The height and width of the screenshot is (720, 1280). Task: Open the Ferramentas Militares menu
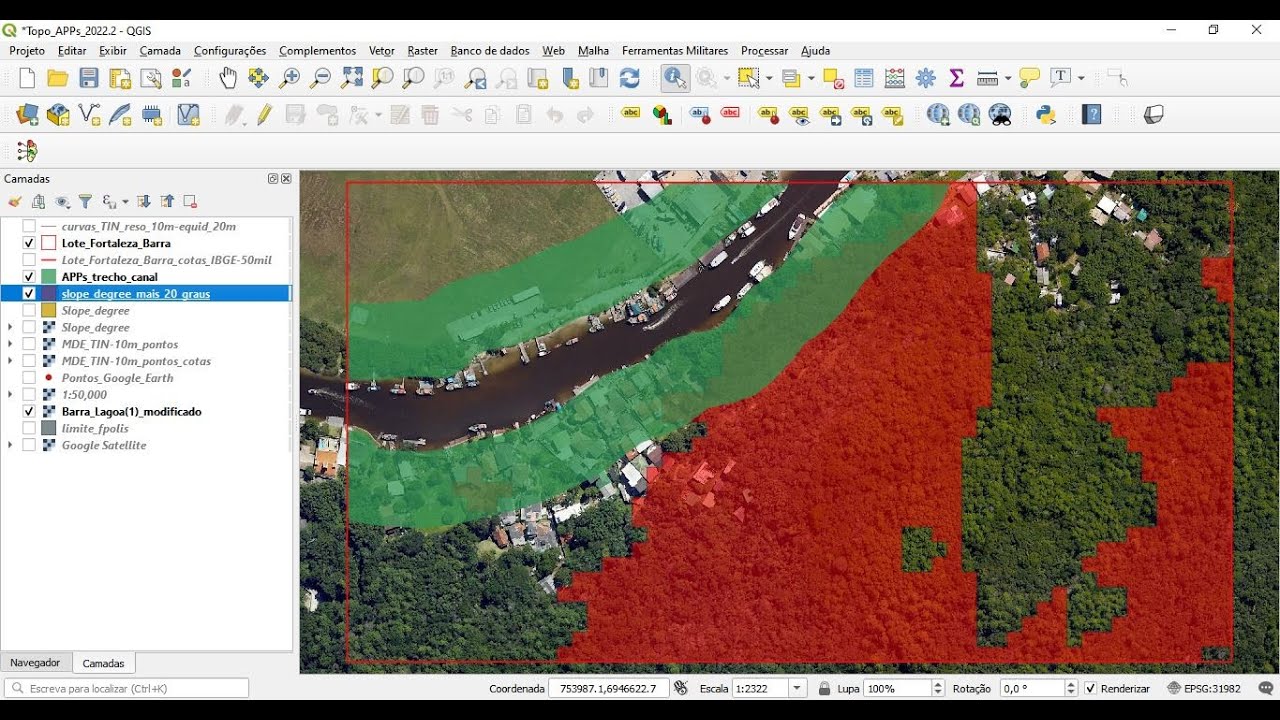(x=675, y=51)
